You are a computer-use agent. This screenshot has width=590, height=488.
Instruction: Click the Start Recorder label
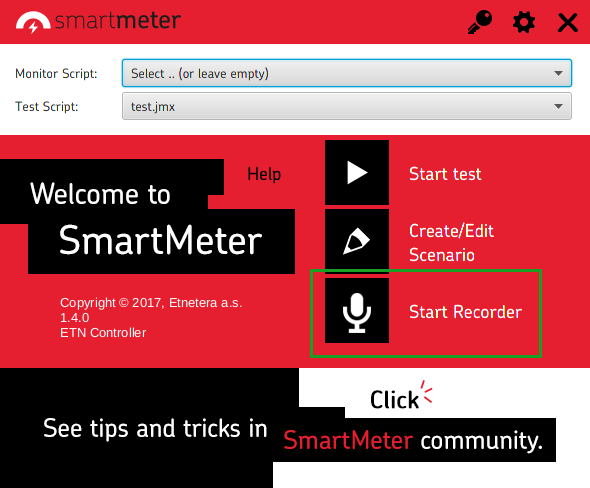465,312
